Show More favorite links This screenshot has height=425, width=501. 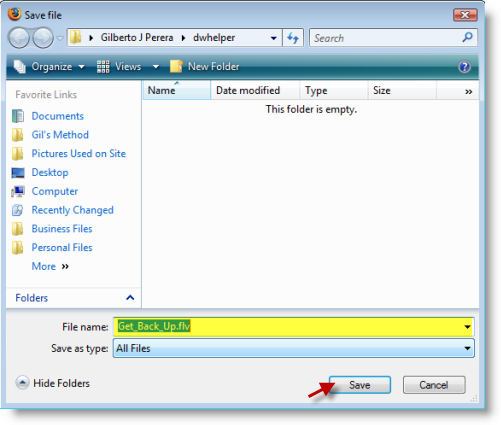tap(50, 266)
